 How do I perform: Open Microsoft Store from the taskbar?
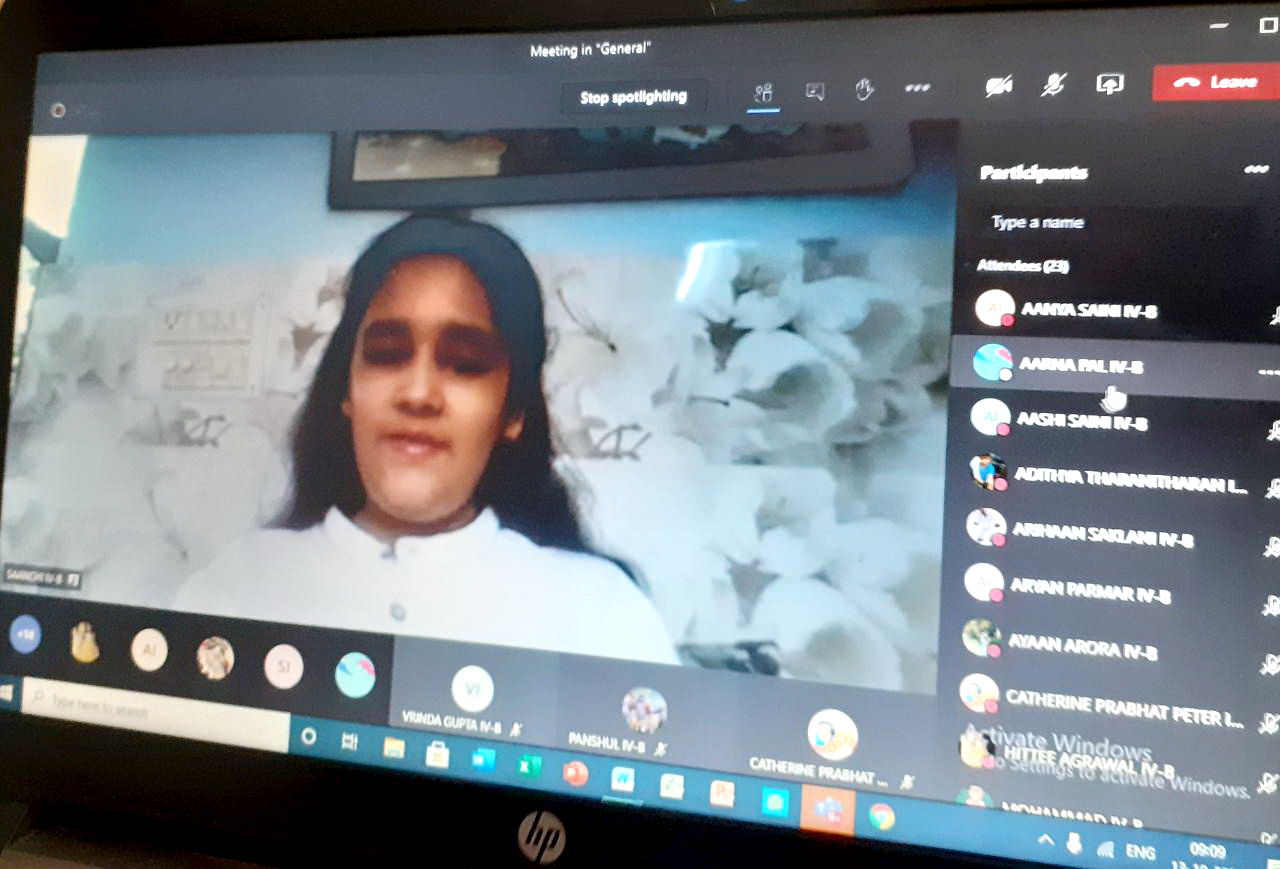(437, 754)
